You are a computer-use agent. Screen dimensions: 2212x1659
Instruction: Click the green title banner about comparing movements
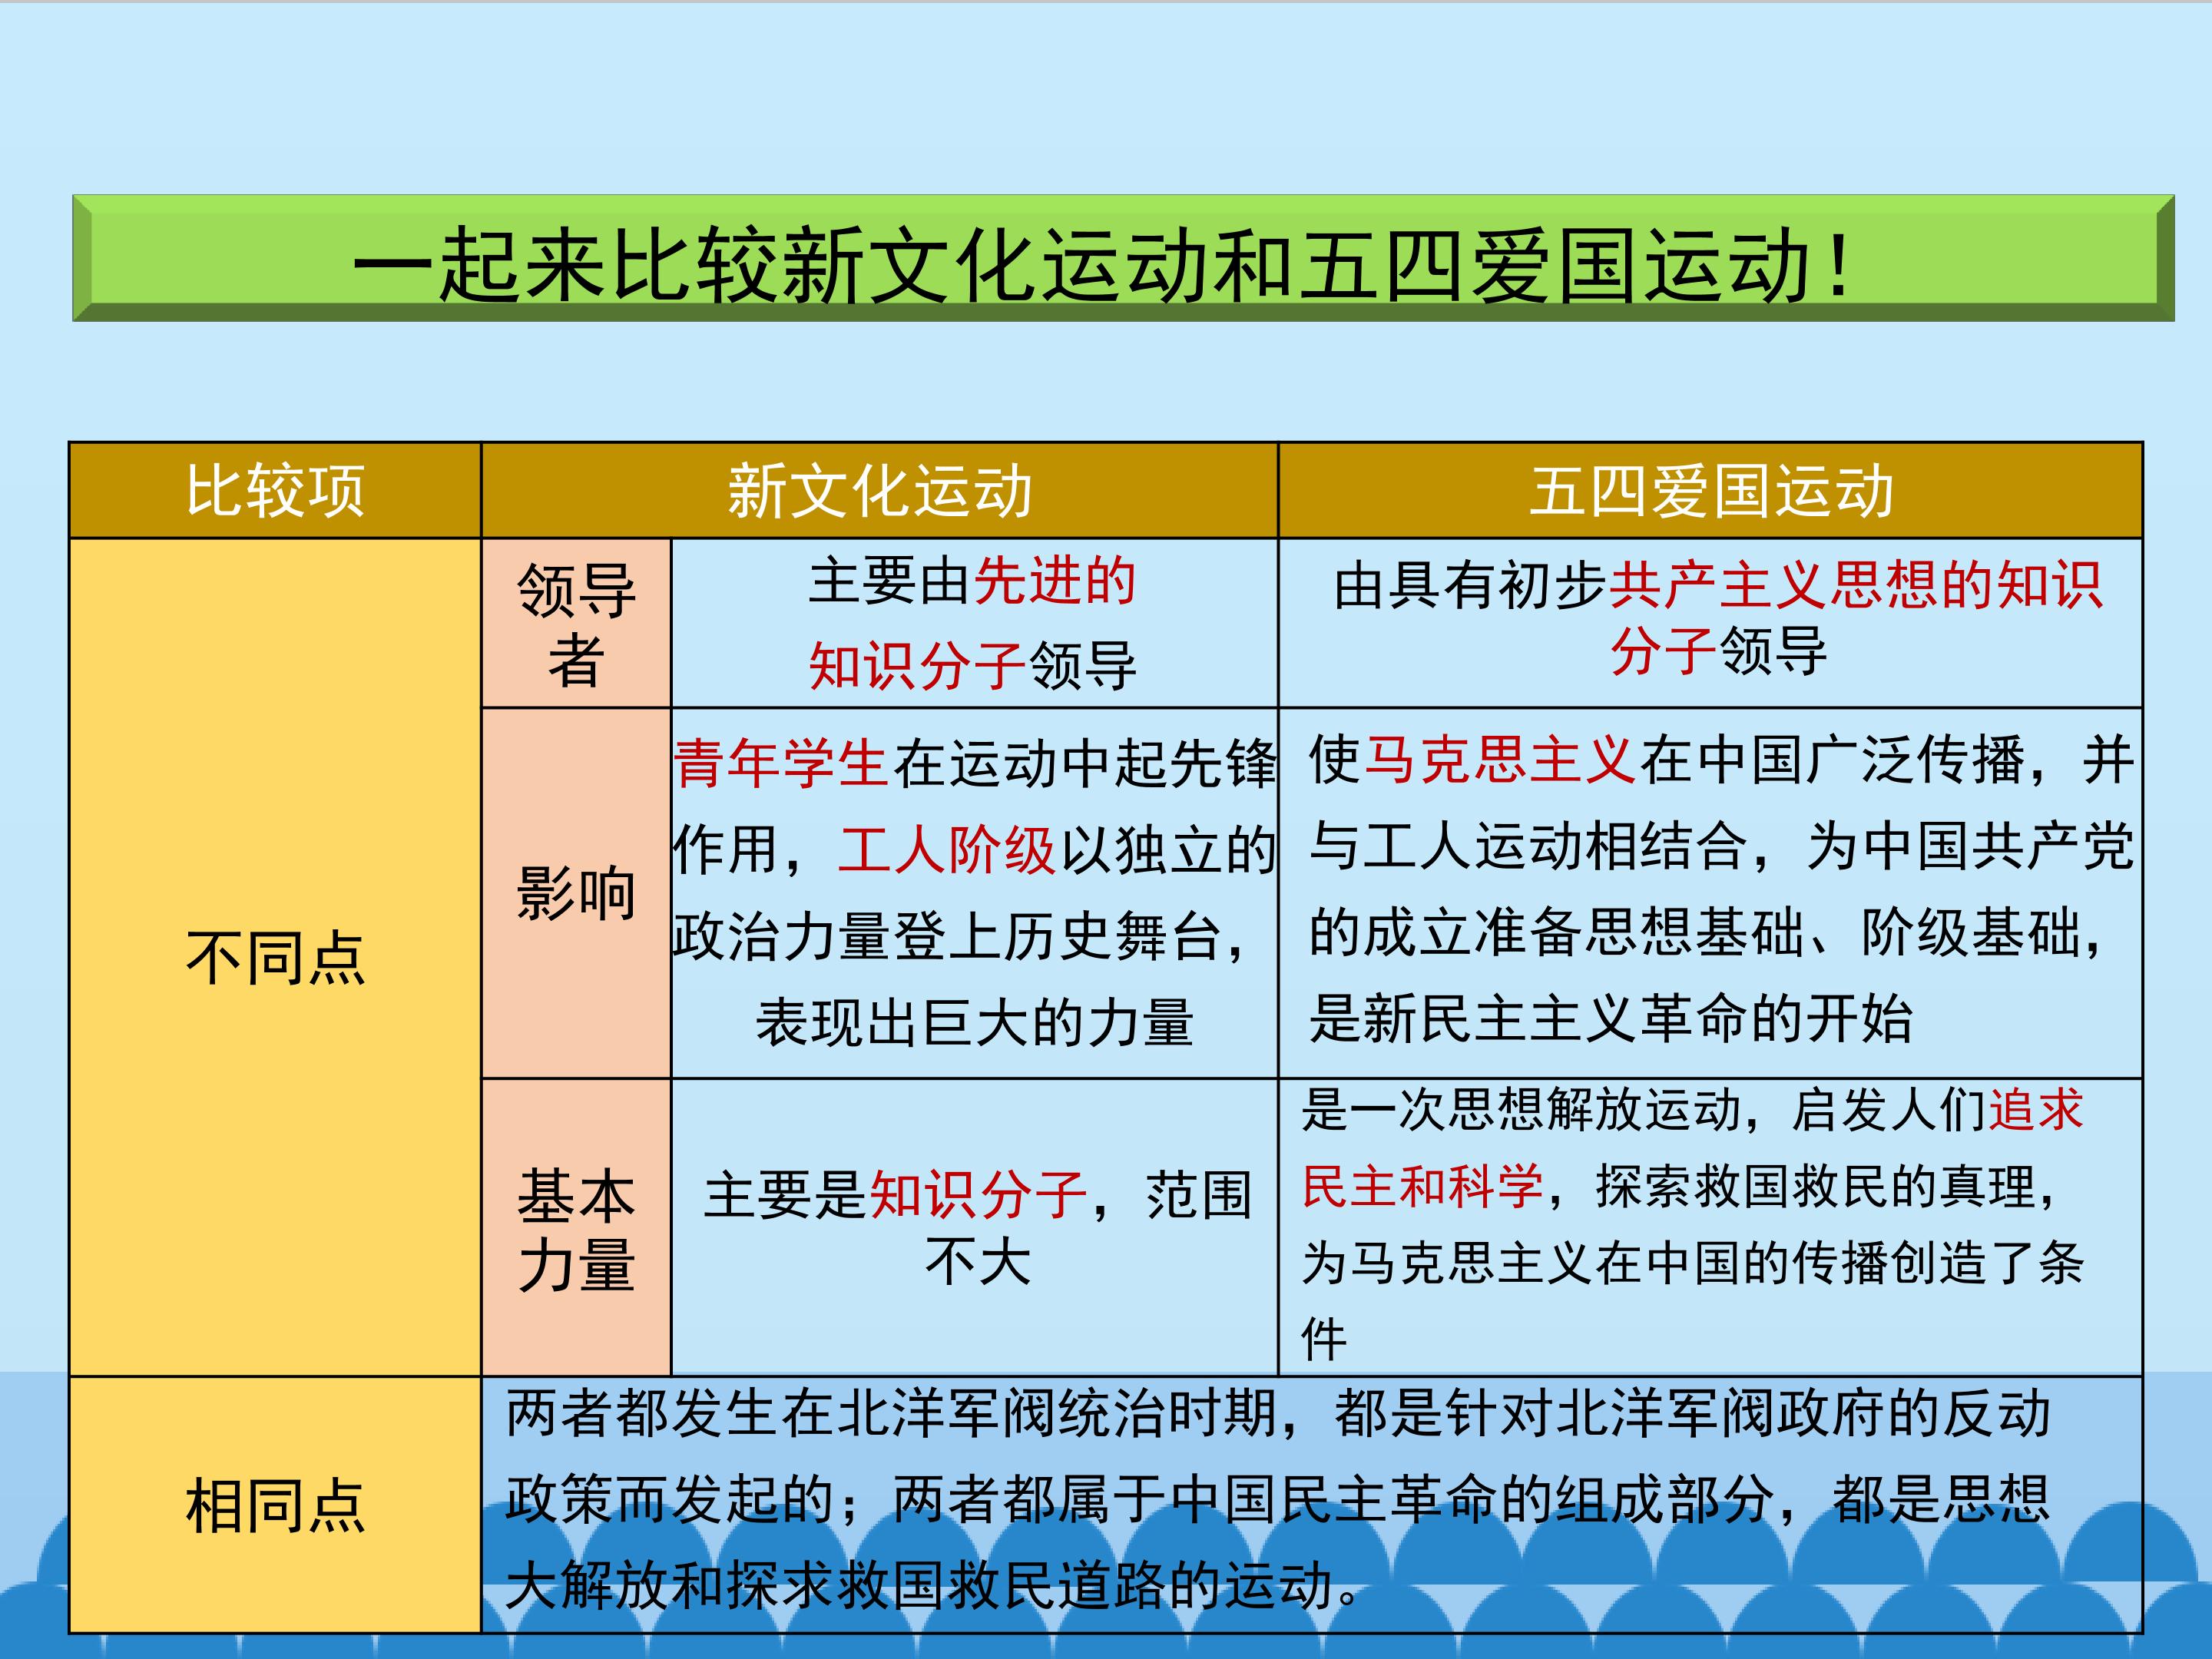click(x=1123, y=258)
